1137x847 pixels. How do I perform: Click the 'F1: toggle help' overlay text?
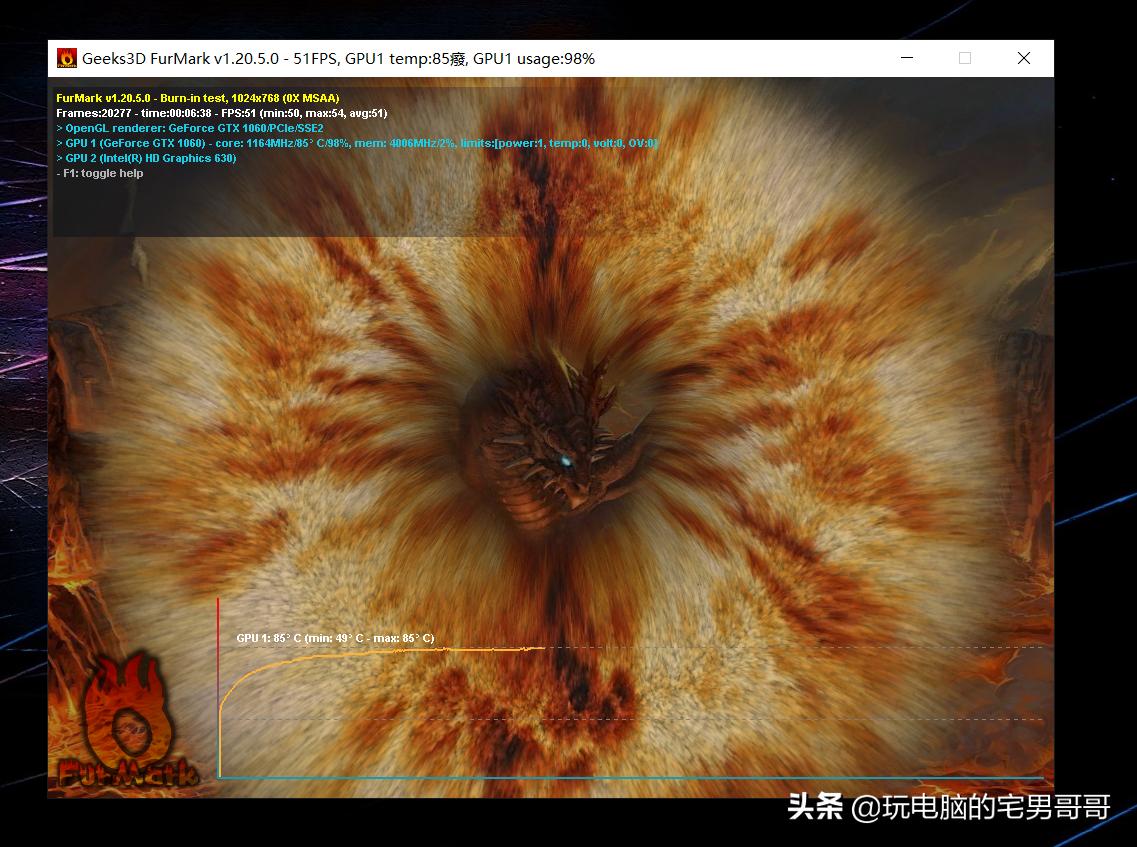tap(100, 173)
